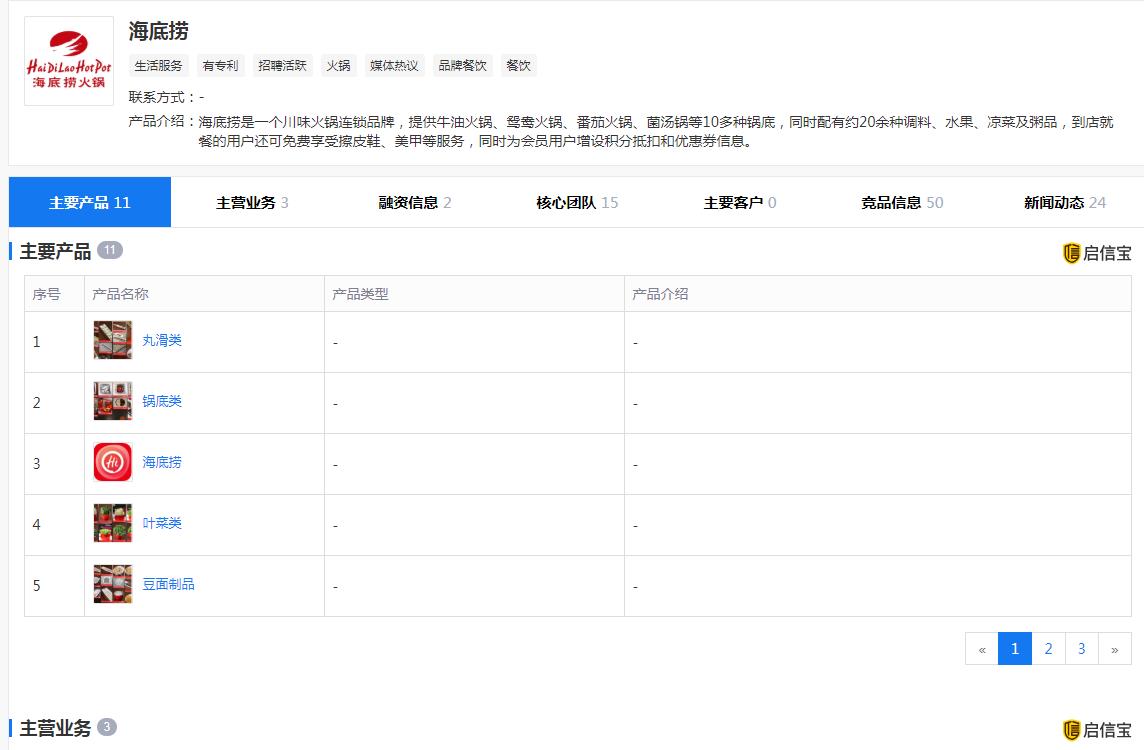Click the 主要产品 section heading

pos(55,252)
